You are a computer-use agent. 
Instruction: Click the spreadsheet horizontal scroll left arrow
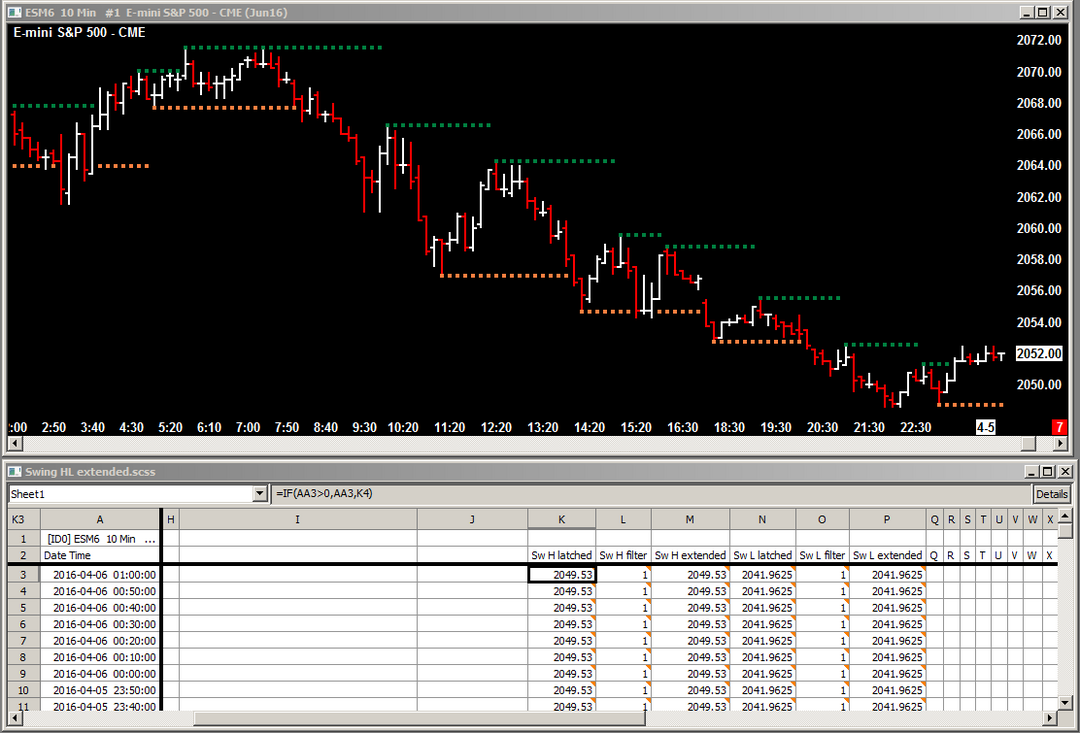tap(15, 719)
